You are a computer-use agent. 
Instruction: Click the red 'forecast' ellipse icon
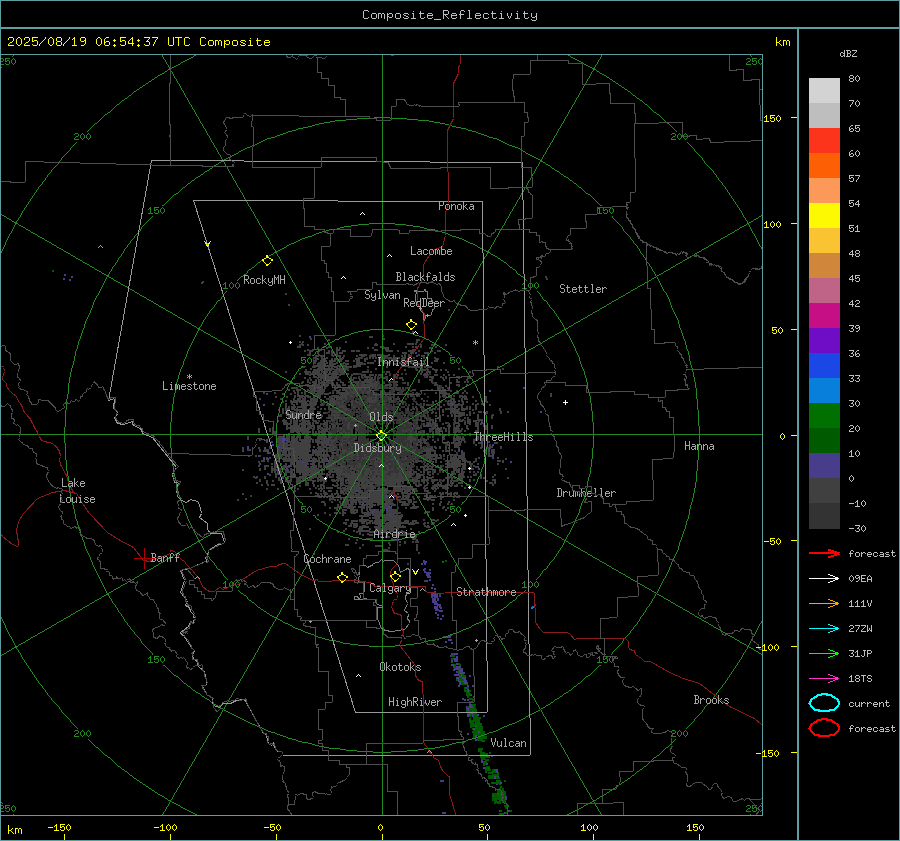pyautogui.click(x=824, y=728)
